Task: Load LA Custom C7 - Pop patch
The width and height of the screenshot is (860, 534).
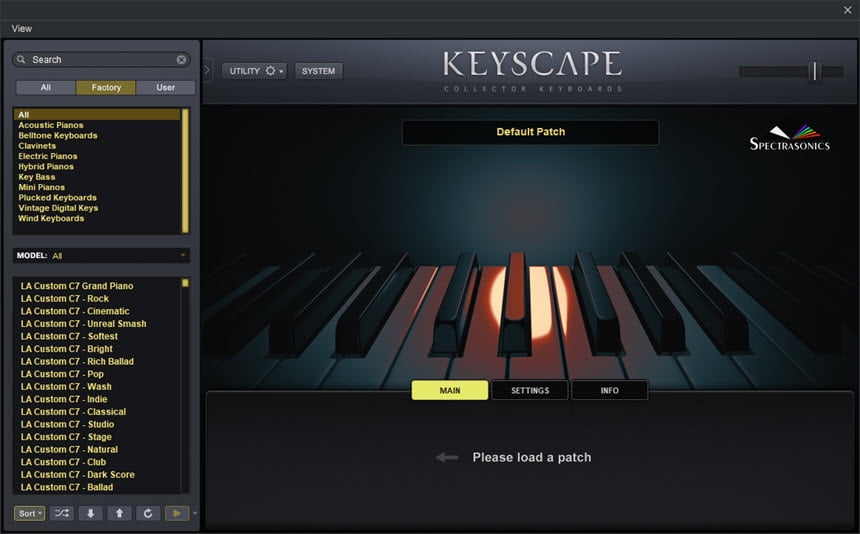Action: [x=62, y=374]
